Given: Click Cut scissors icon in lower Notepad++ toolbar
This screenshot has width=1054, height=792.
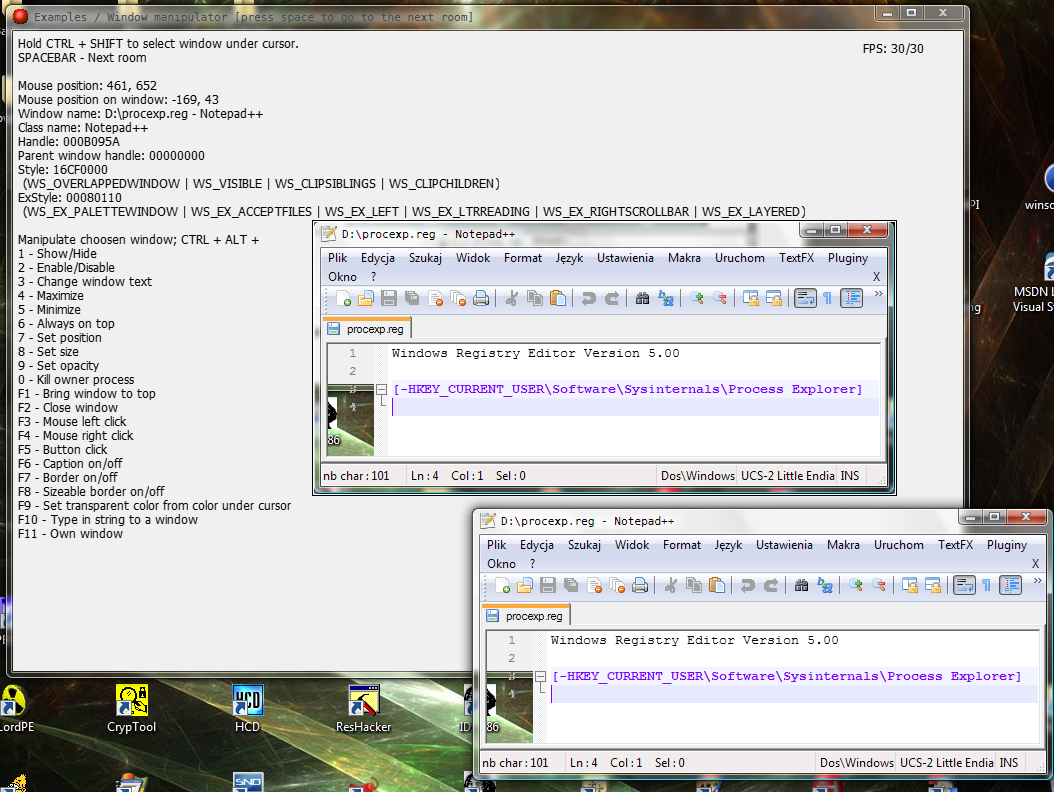Looking at the screenshot, I should pos(671,585).
